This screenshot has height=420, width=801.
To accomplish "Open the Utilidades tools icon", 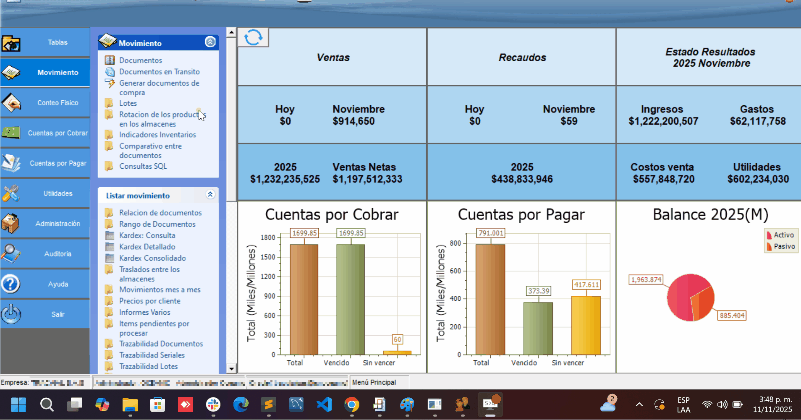I will click(12, 193).
